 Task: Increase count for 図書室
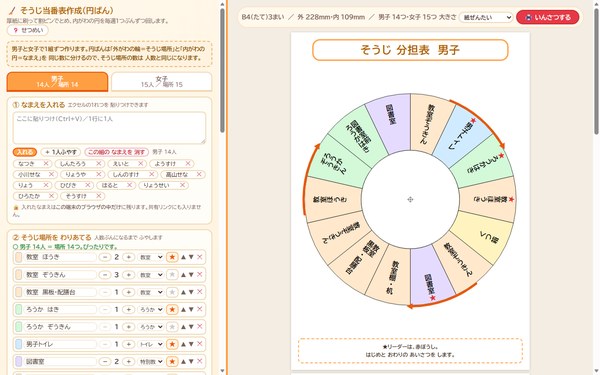coord(129,362)
